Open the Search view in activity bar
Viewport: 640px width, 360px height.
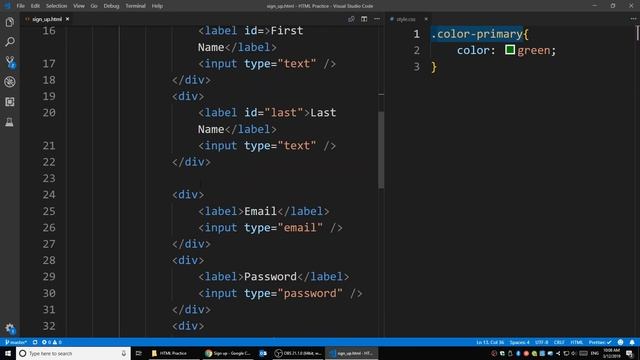point(10,42)
